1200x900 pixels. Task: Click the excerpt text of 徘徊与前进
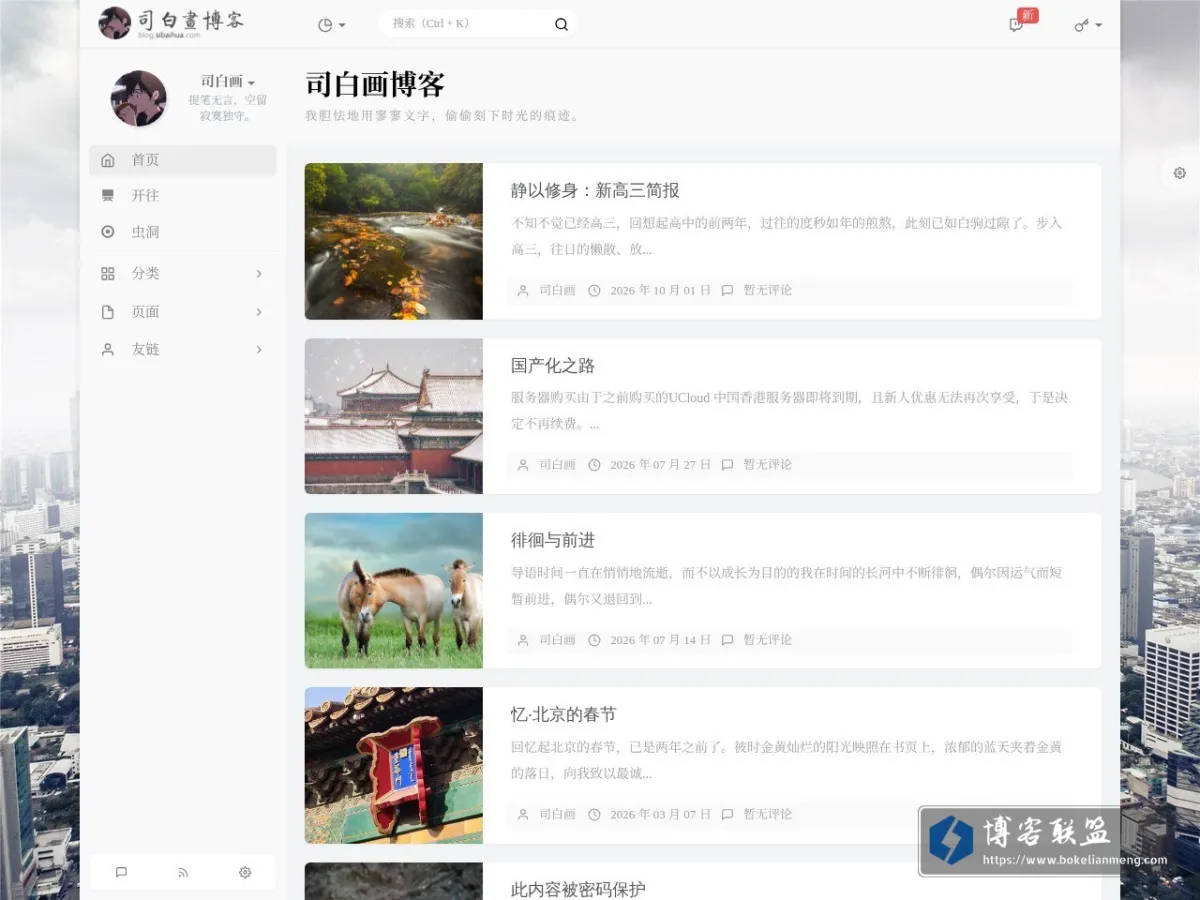[x=786, y=586]
